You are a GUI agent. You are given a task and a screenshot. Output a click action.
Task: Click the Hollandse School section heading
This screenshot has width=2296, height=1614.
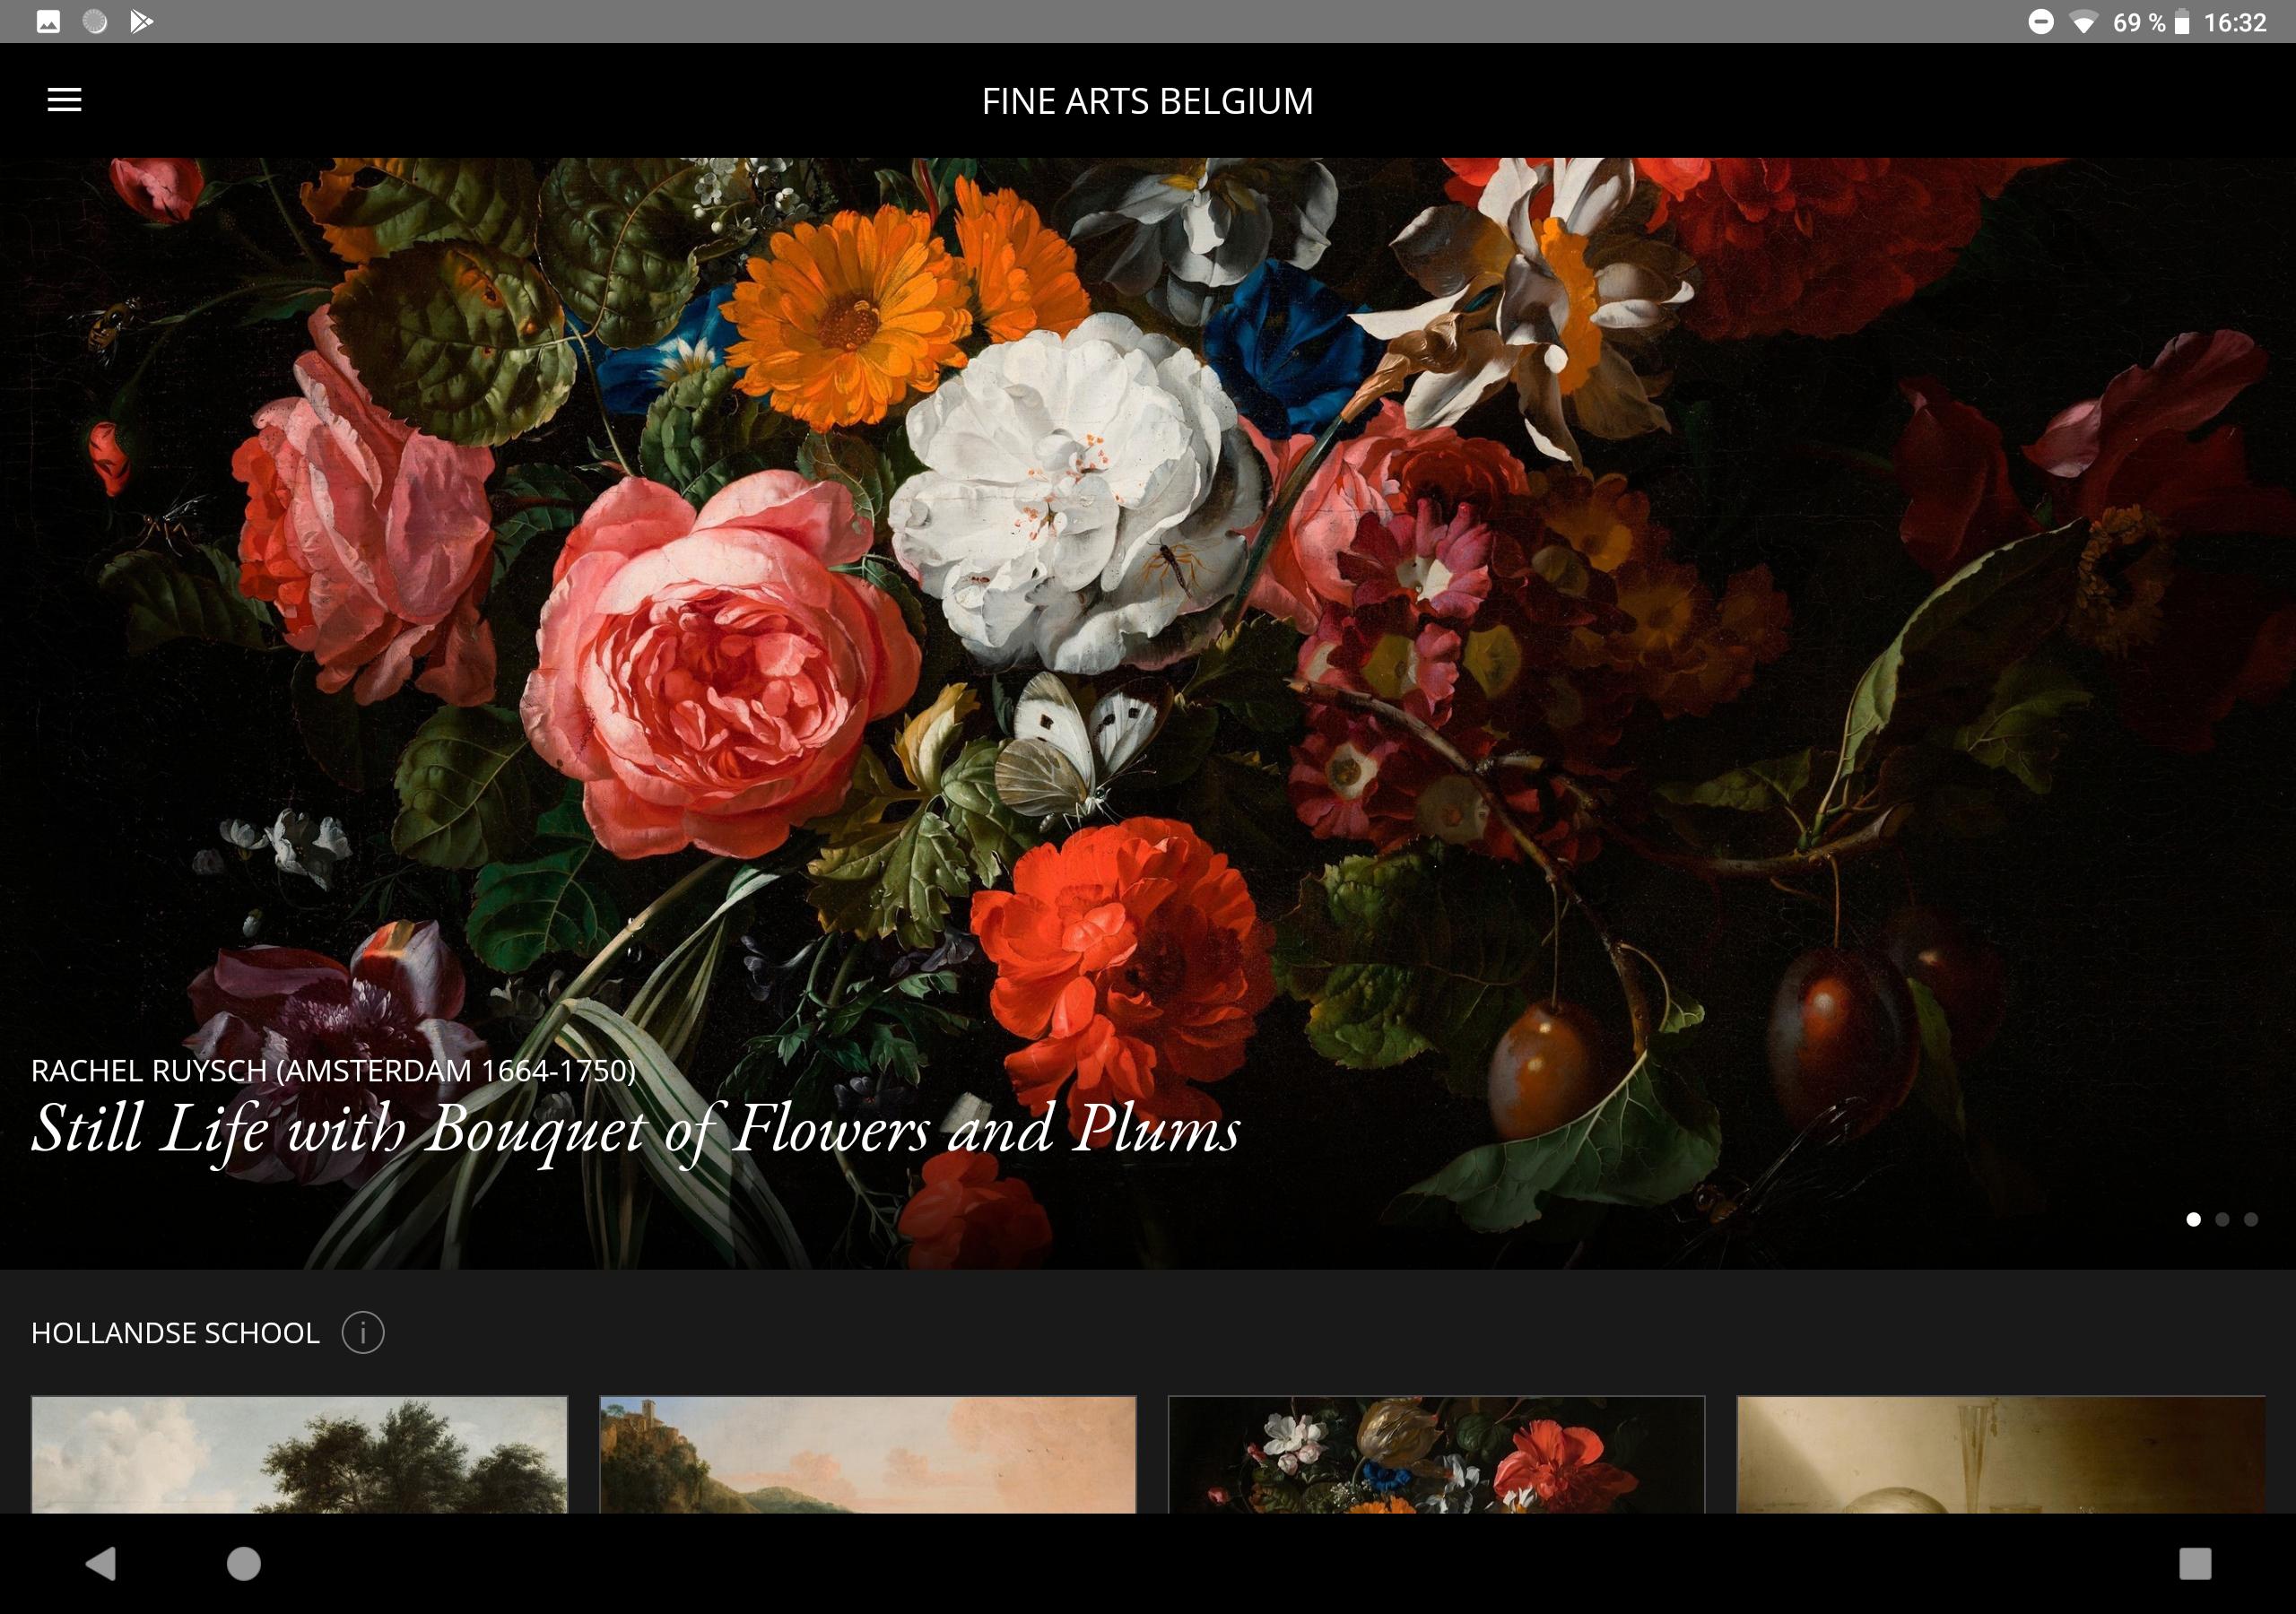coord(175,1333)
